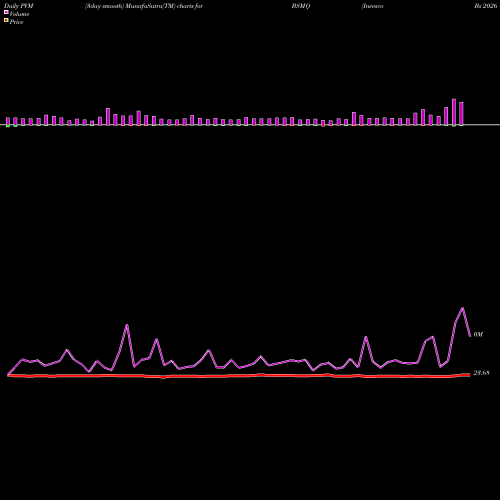The width and height of the screenshot is (500, 500).
Task: Select the 'Volume' legend label
Action: 19,14
